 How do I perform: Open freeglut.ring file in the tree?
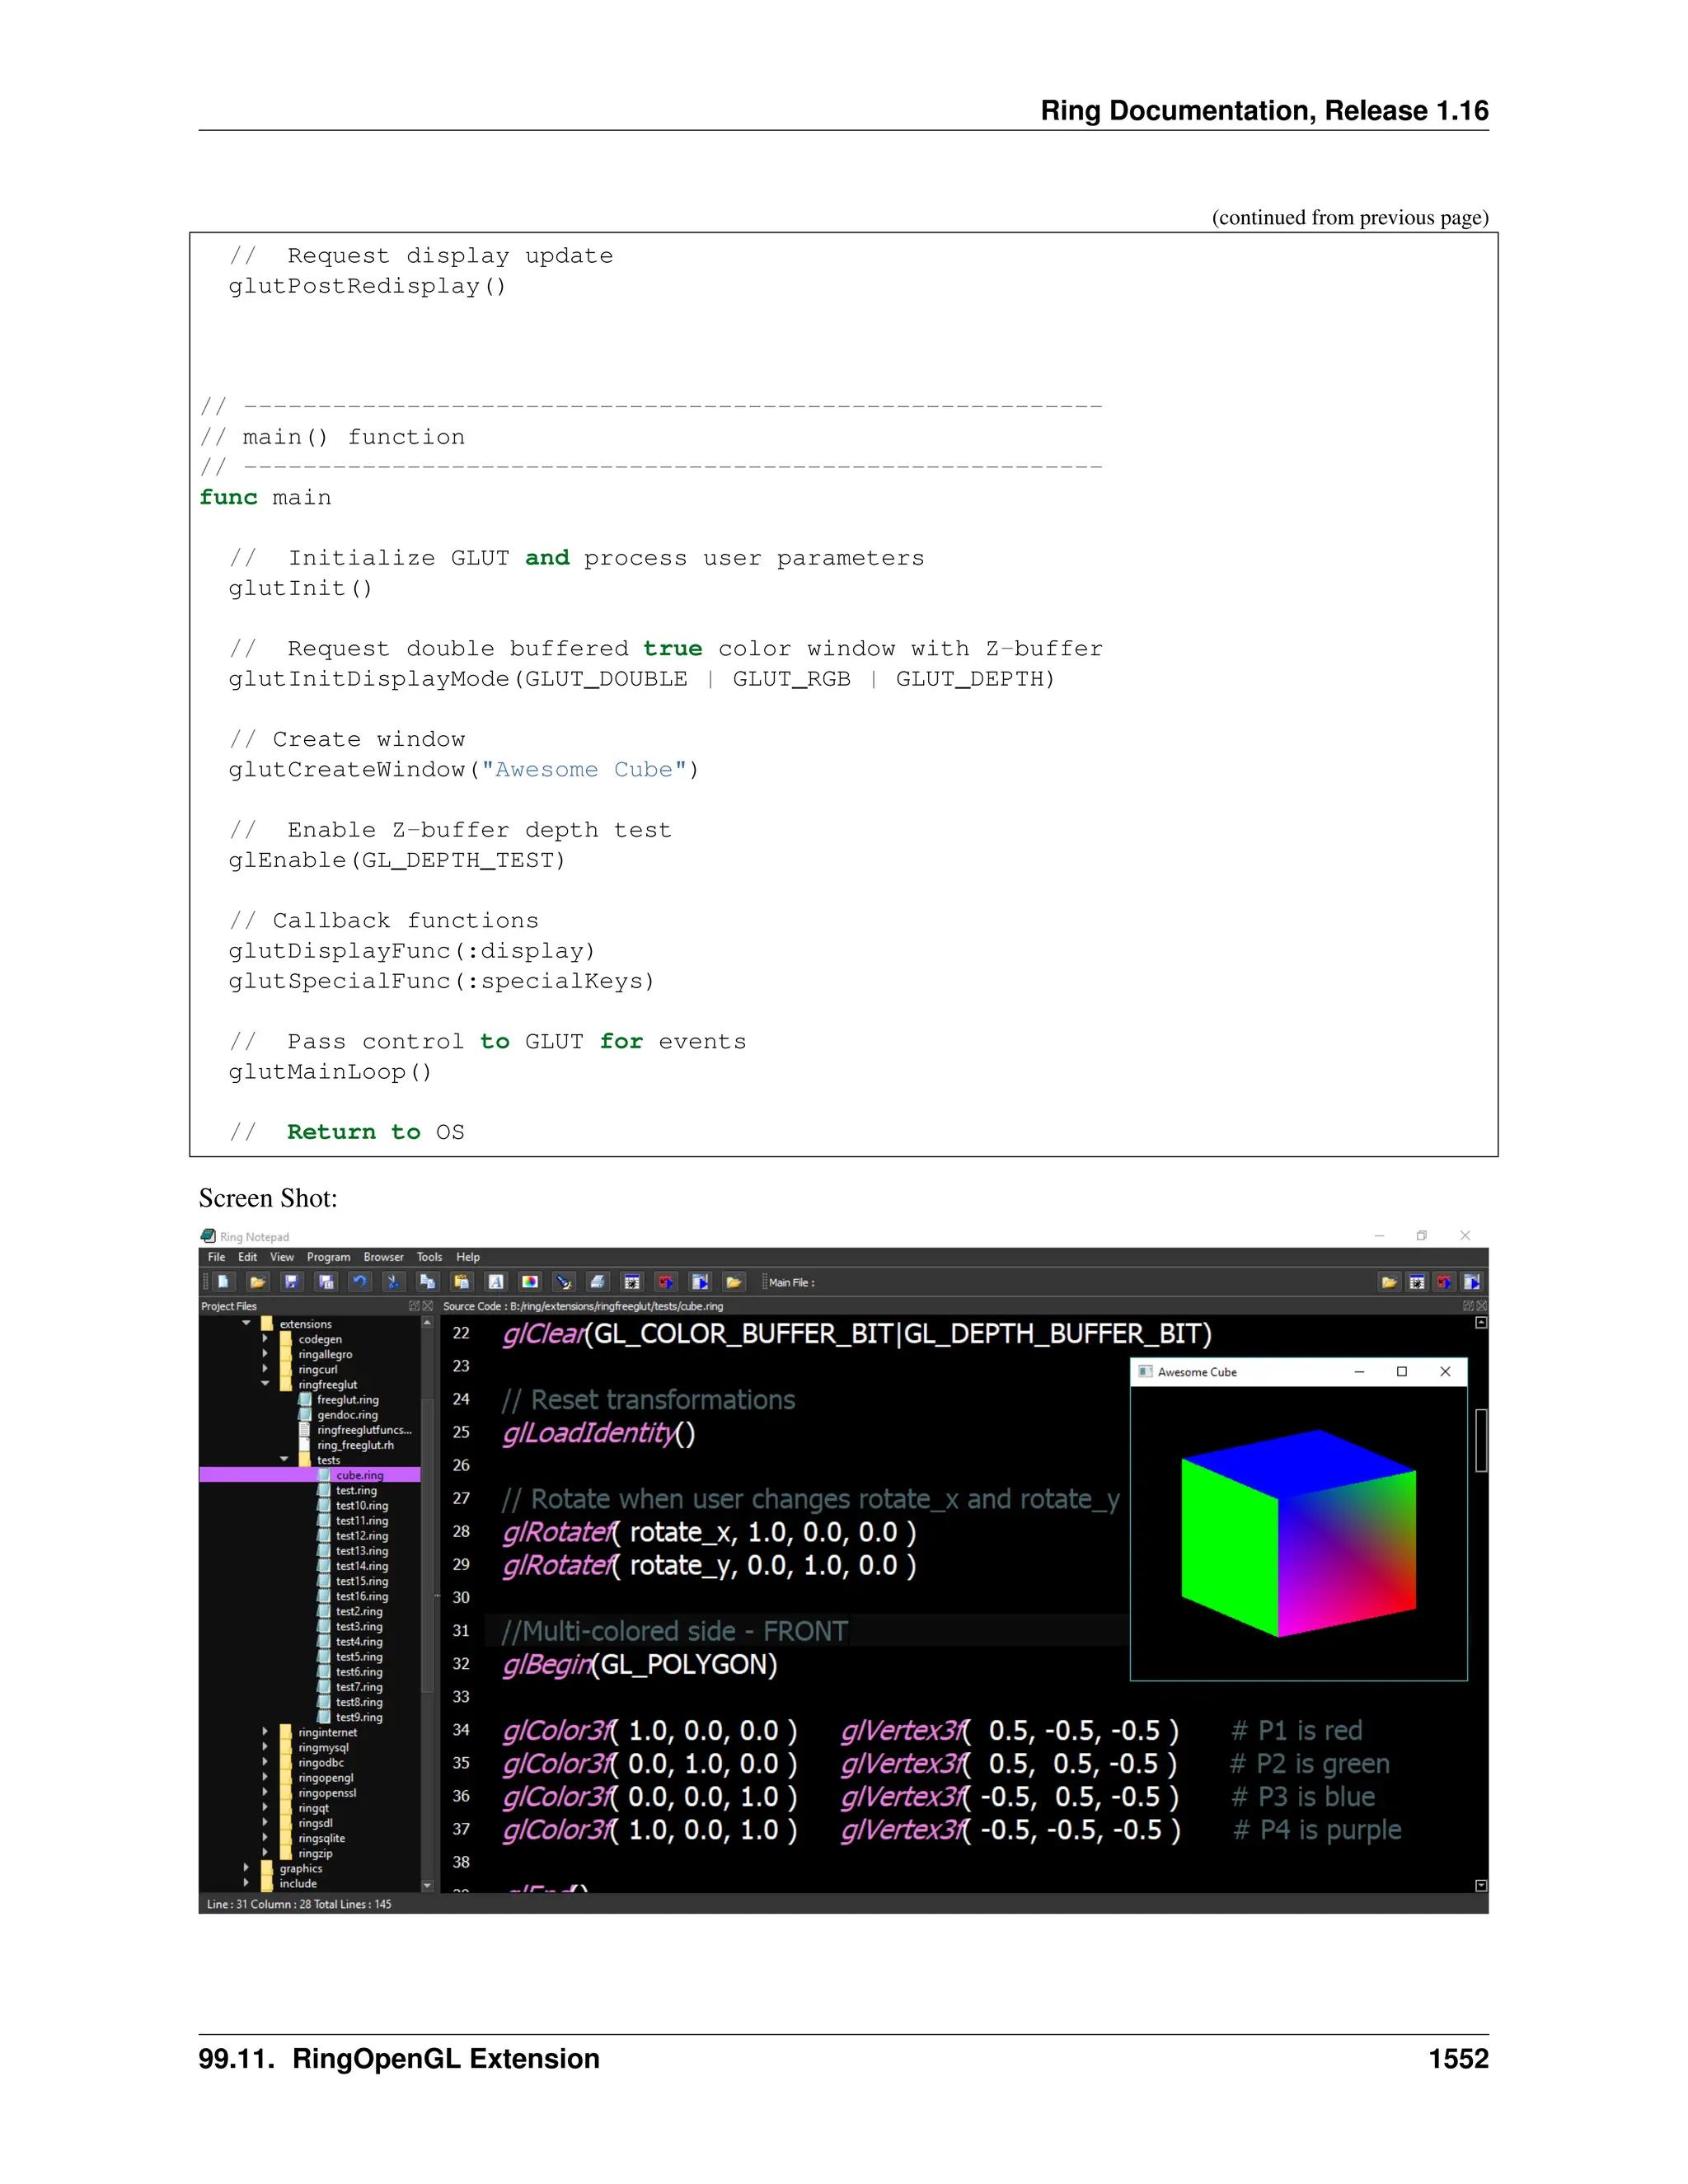pyautogui.click(x=347, y=1400)
